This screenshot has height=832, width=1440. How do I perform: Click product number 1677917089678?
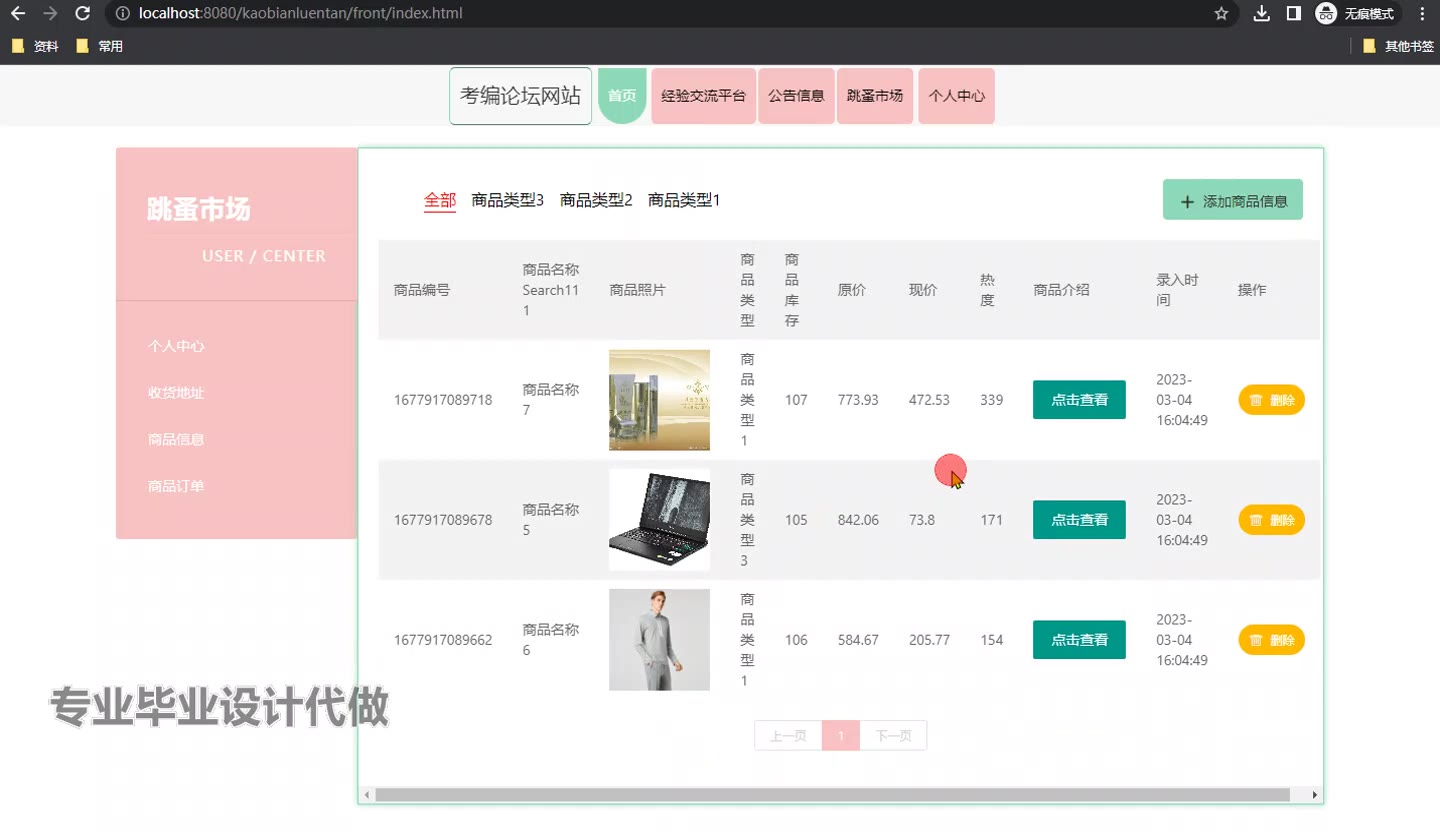[443, 520]
